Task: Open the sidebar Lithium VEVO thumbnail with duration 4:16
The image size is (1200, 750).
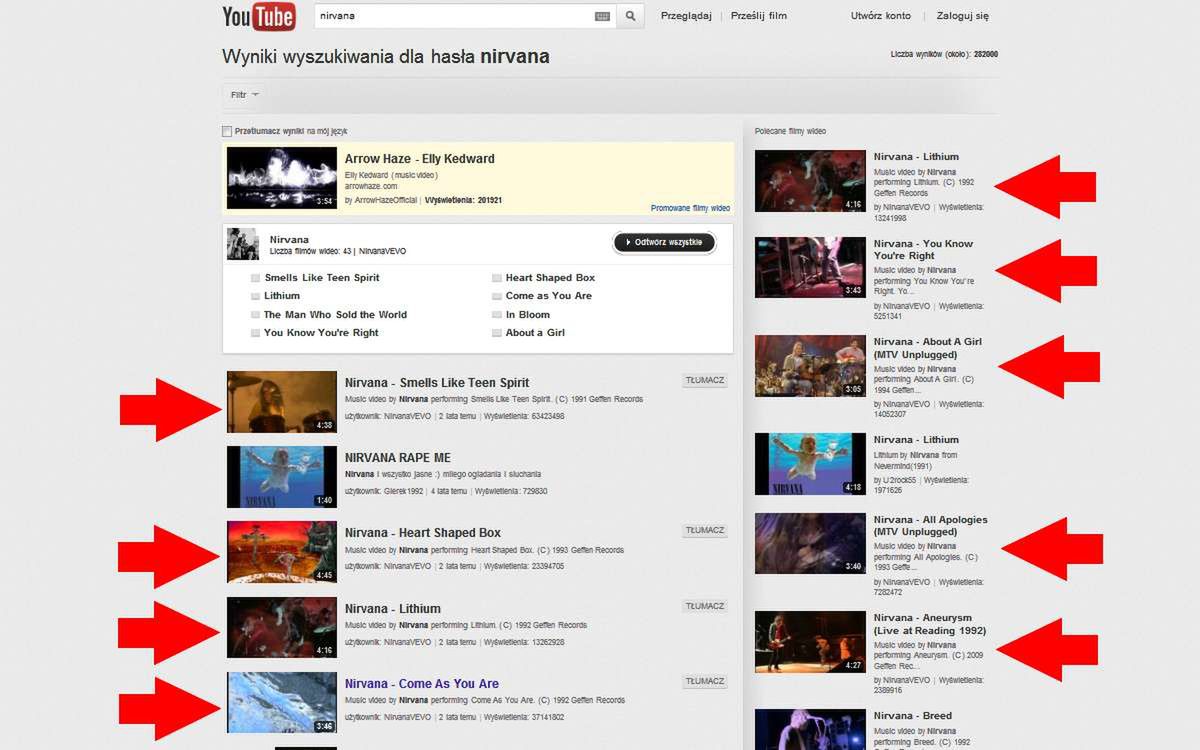Action: point(810,181)
